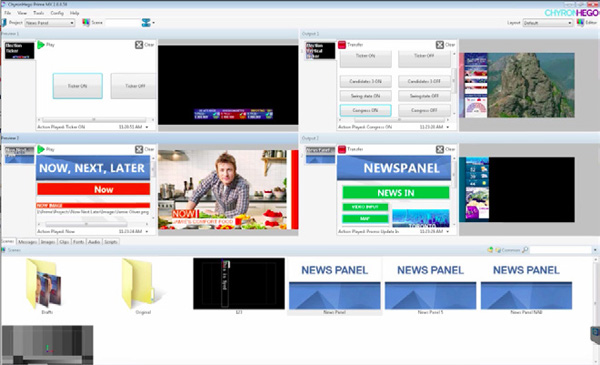The width and height of the screenshot is (600, 365).
Task: Open the Tools menu
Action: tap(38, 13)
